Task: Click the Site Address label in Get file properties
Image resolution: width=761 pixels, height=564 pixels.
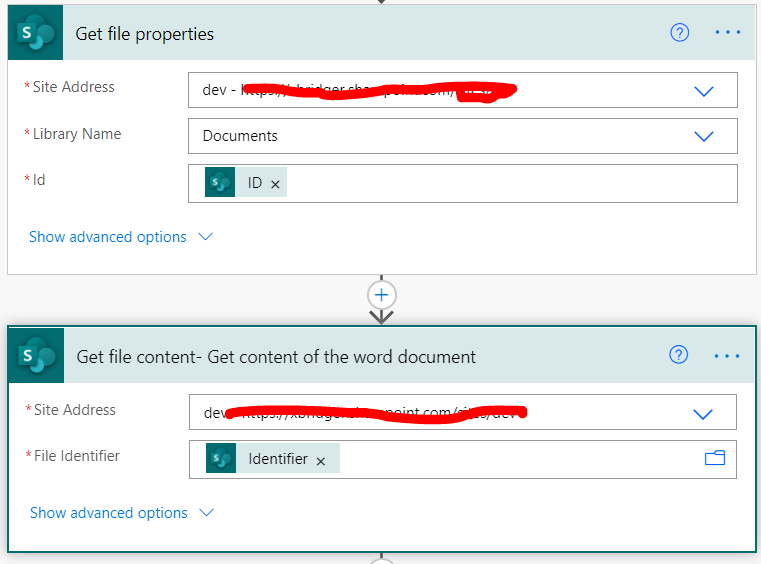Action: click(x=74, y=87)
